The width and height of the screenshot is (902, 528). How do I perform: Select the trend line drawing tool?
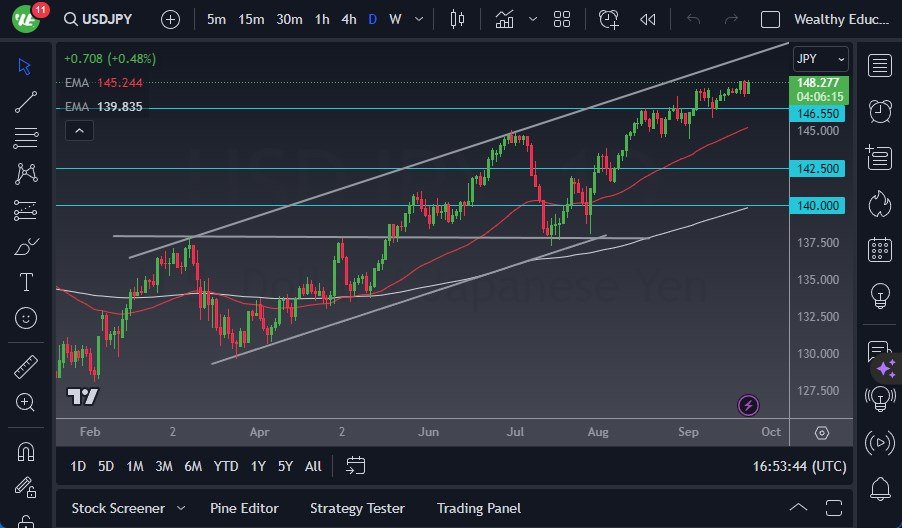pyautogui.click(x=26, y=101)
